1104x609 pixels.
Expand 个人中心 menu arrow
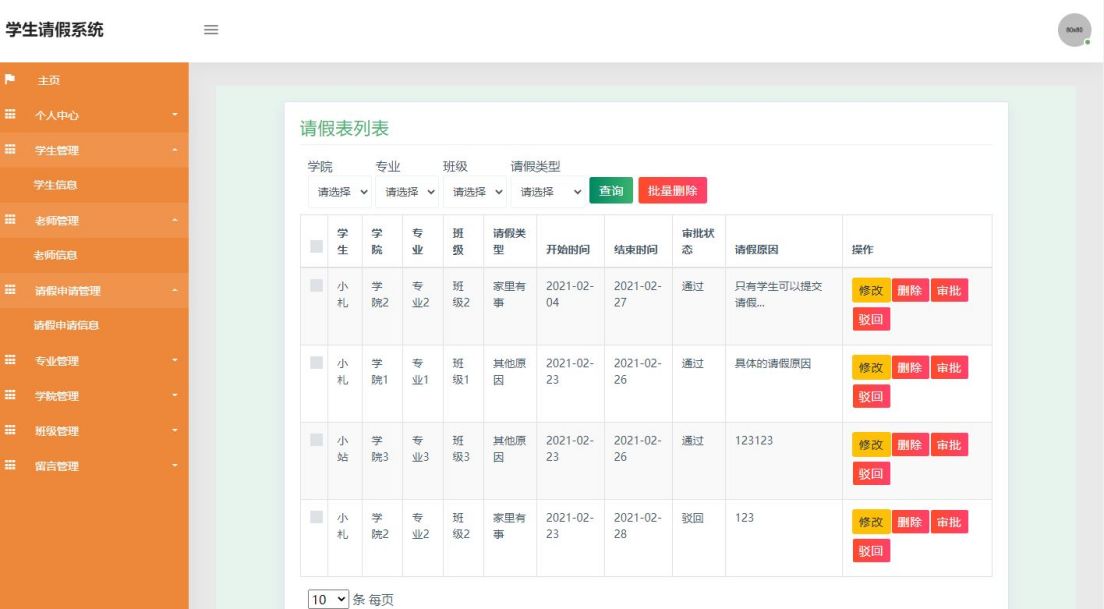point(175,114)
